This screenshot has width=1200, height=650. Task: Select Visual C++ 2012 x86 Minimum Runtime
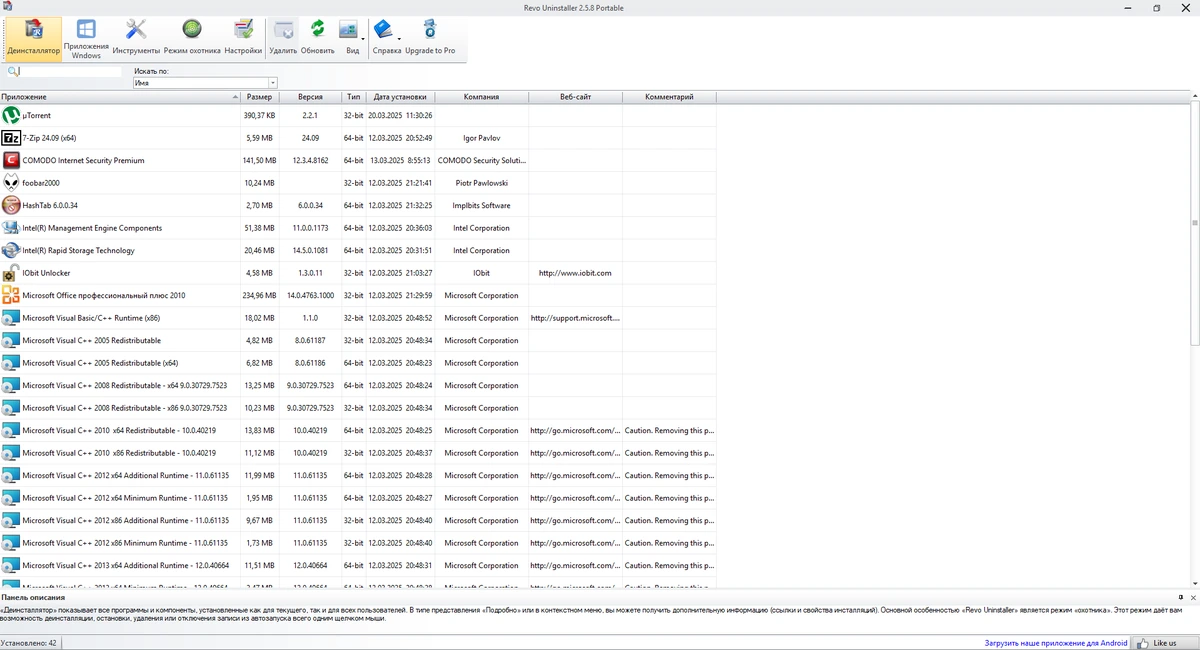click(358, 543)
